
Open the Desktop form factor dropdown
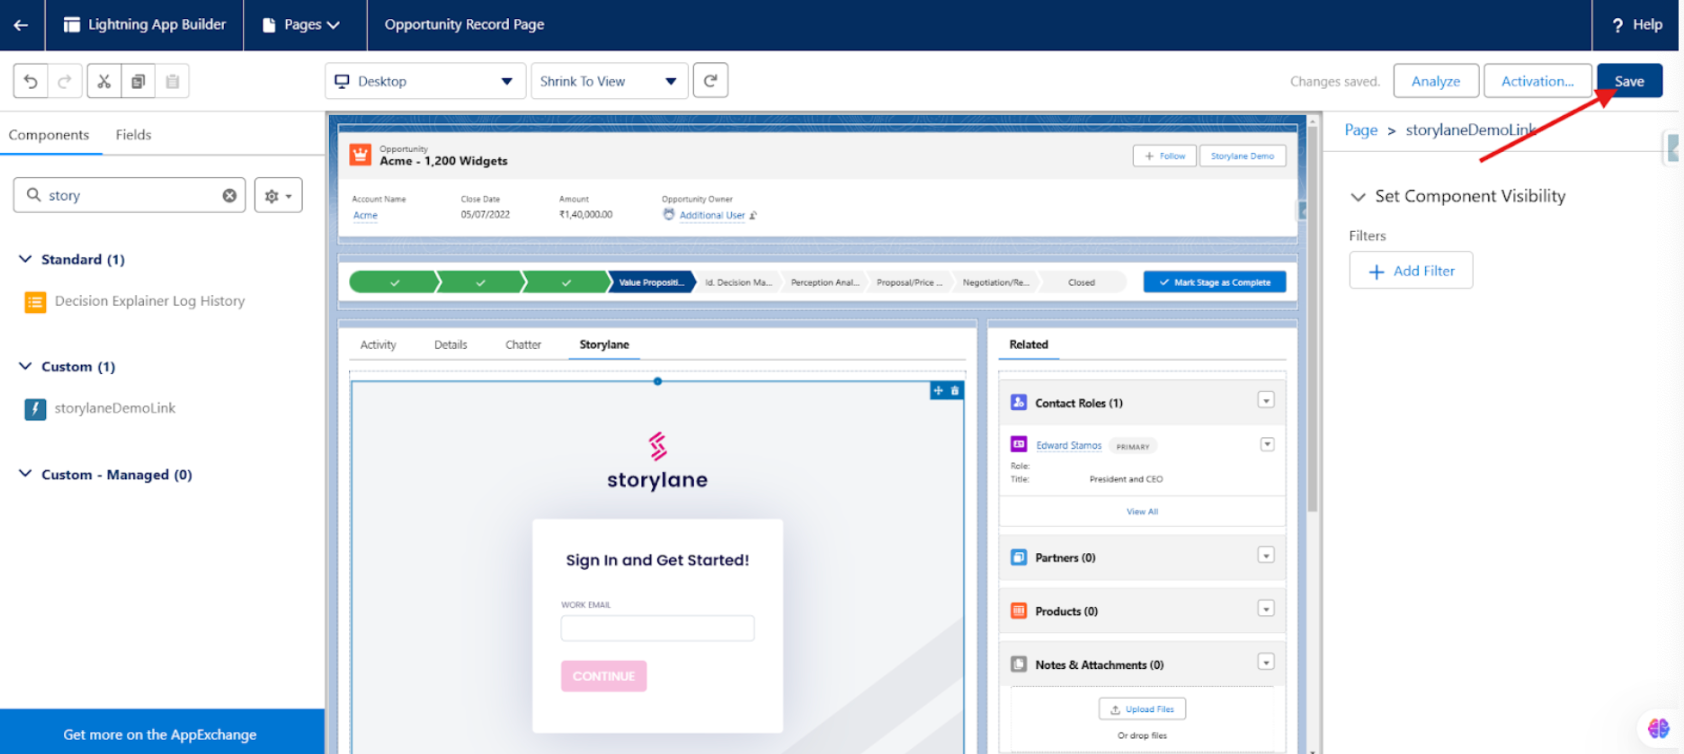tap(425, 81)
